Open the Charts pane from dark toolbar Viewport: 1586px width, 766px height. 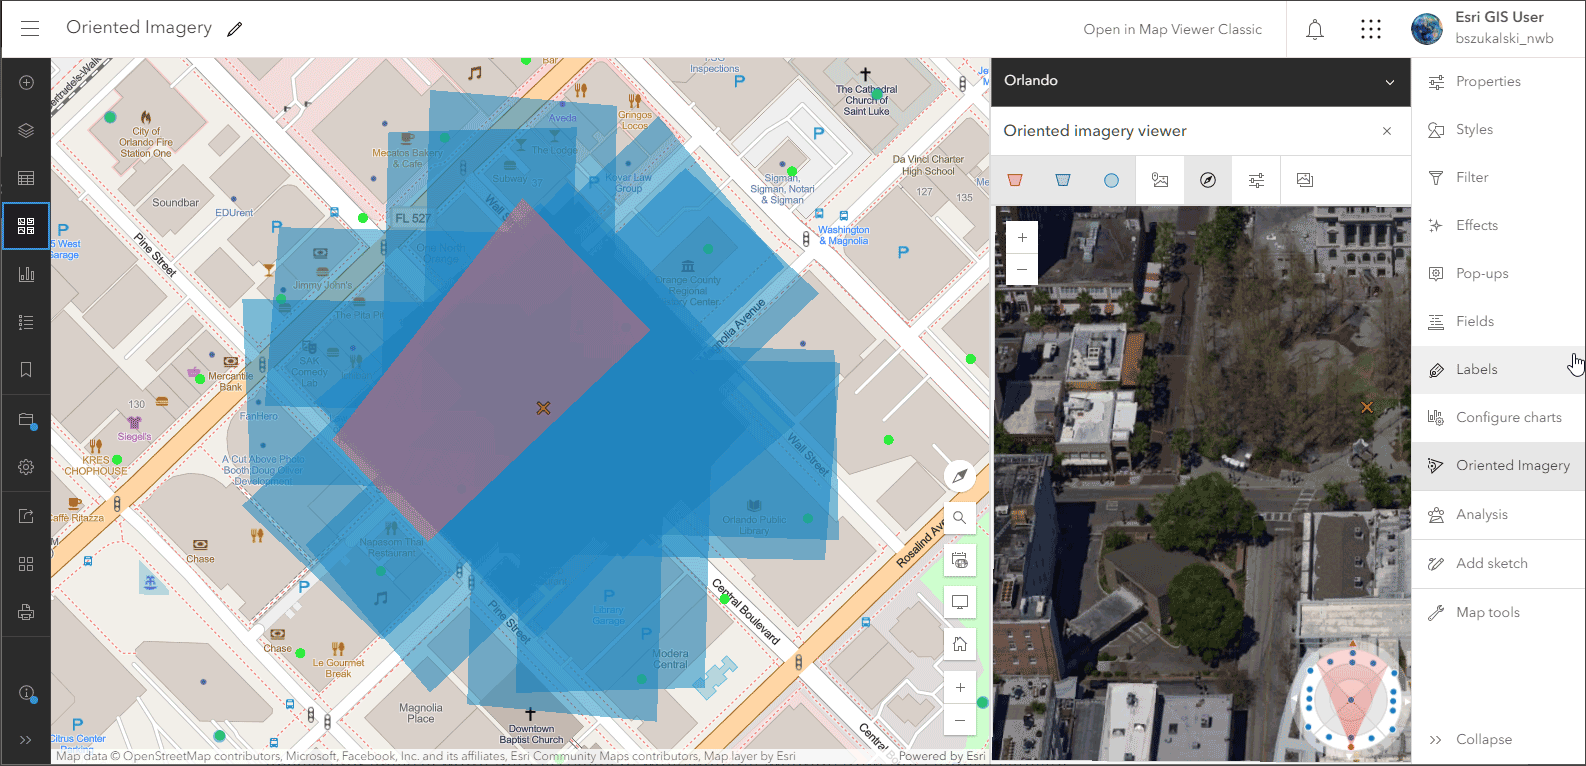[26, 274]
